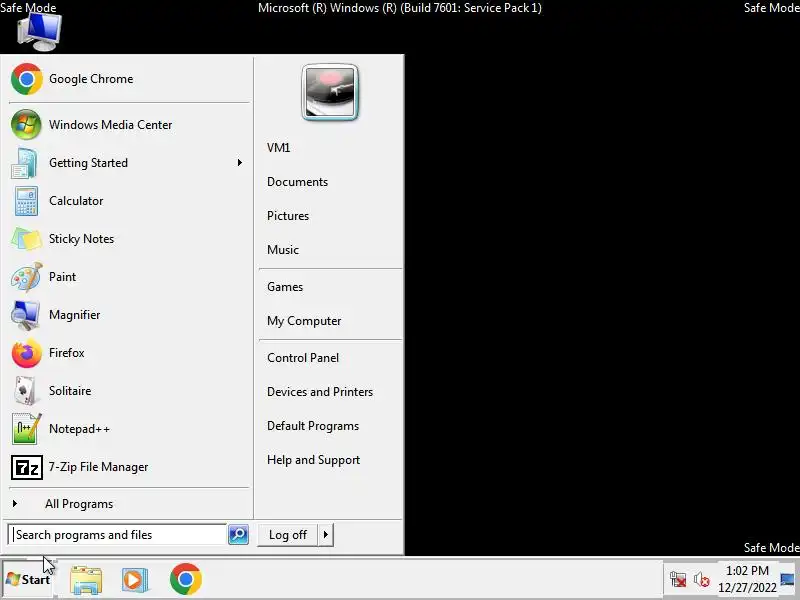
Task: Click the Getting Started text
Action: pyautogui.click(x=88, y=163)
